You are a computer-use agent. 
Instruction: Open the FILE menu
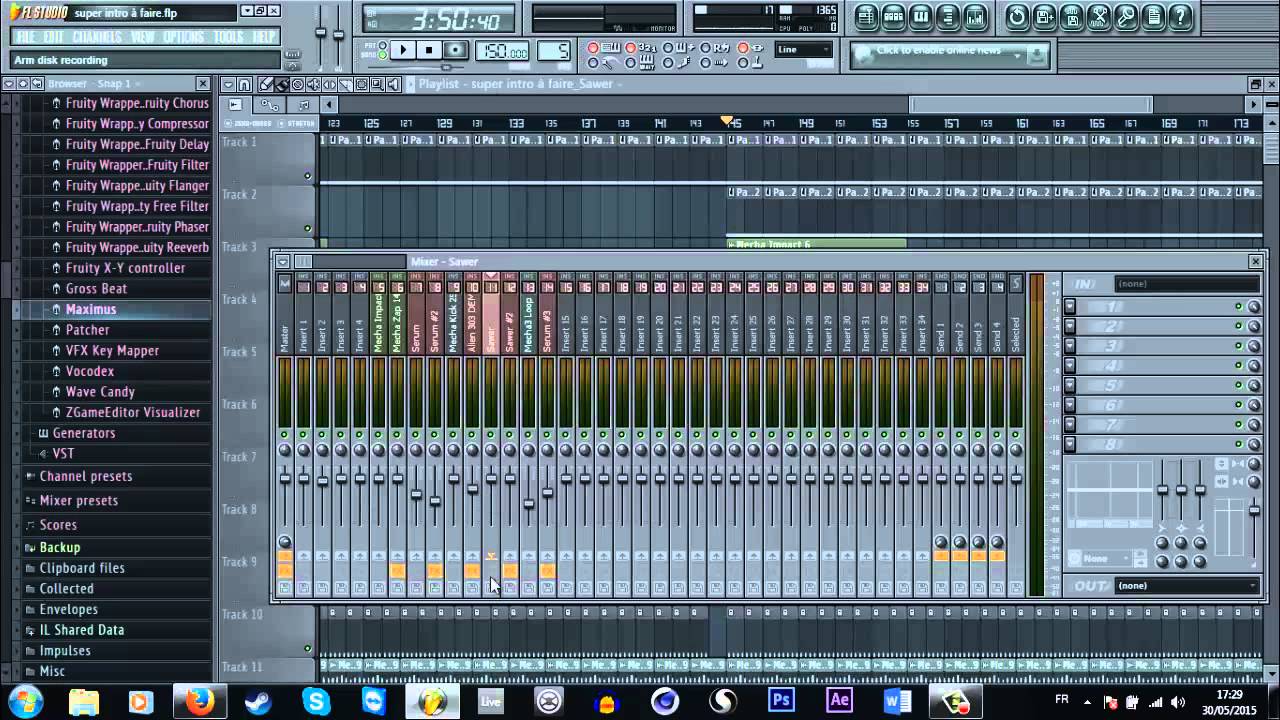tap(26, 37)
